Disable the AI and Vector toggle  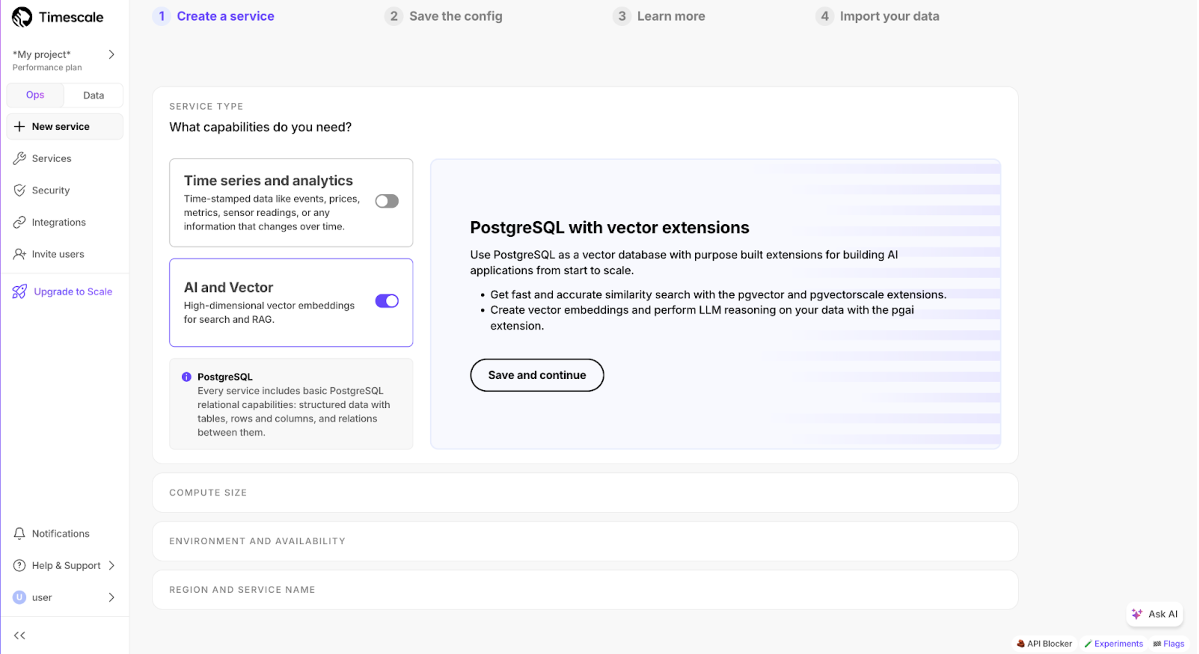click(387, 301)
